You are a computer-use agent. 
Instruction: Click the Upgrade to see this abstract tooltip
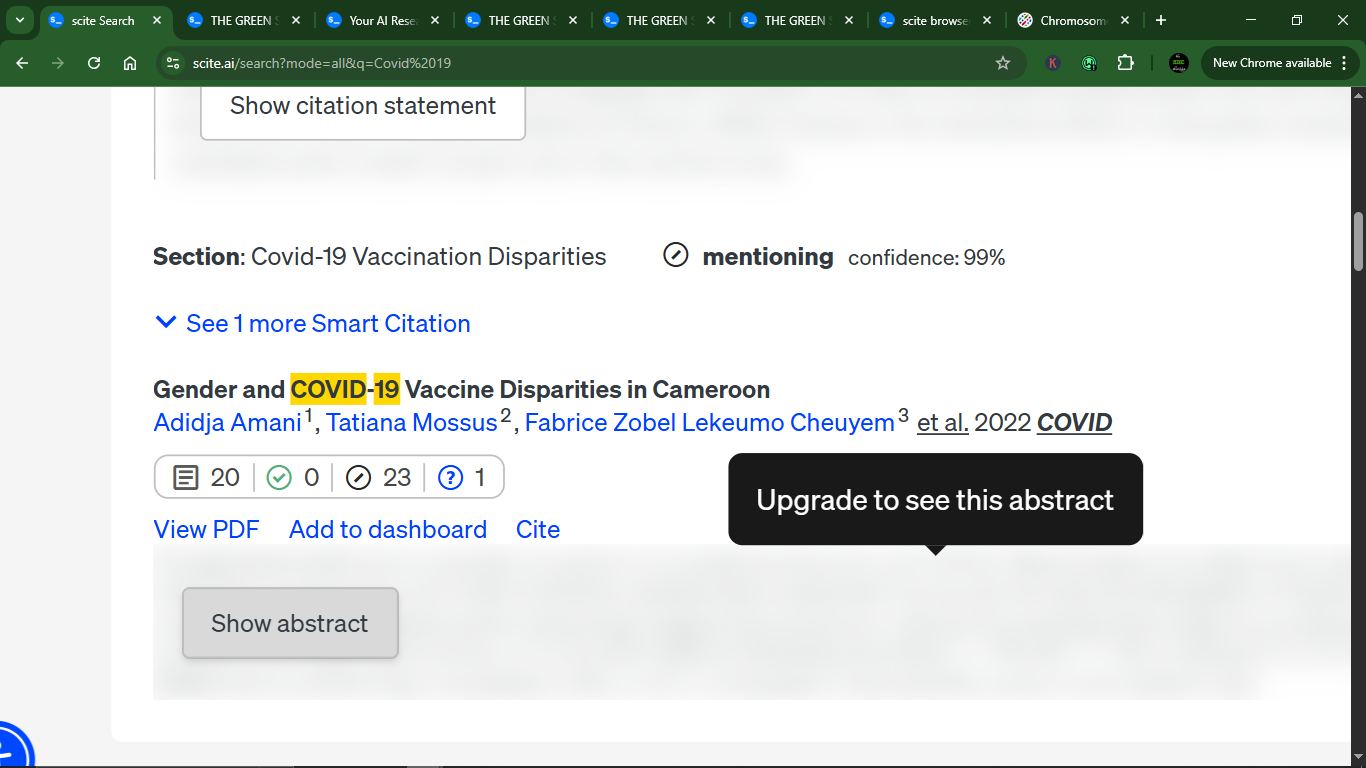click(935, 499)
